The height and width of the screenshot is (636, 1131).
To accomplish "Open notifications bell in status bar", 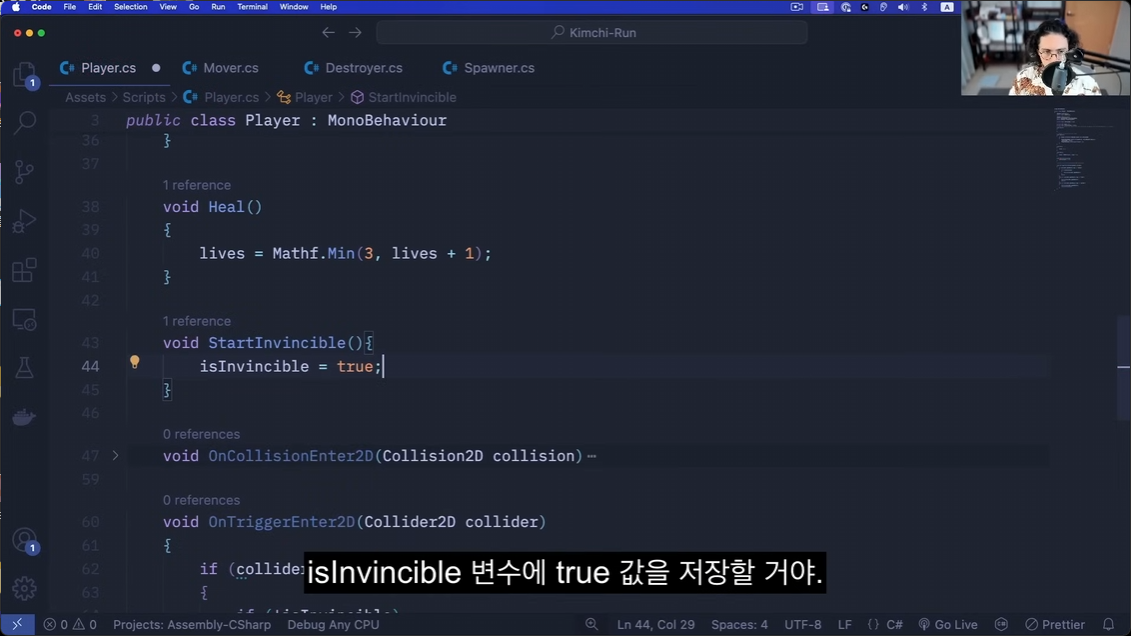I will (1109, 624).
